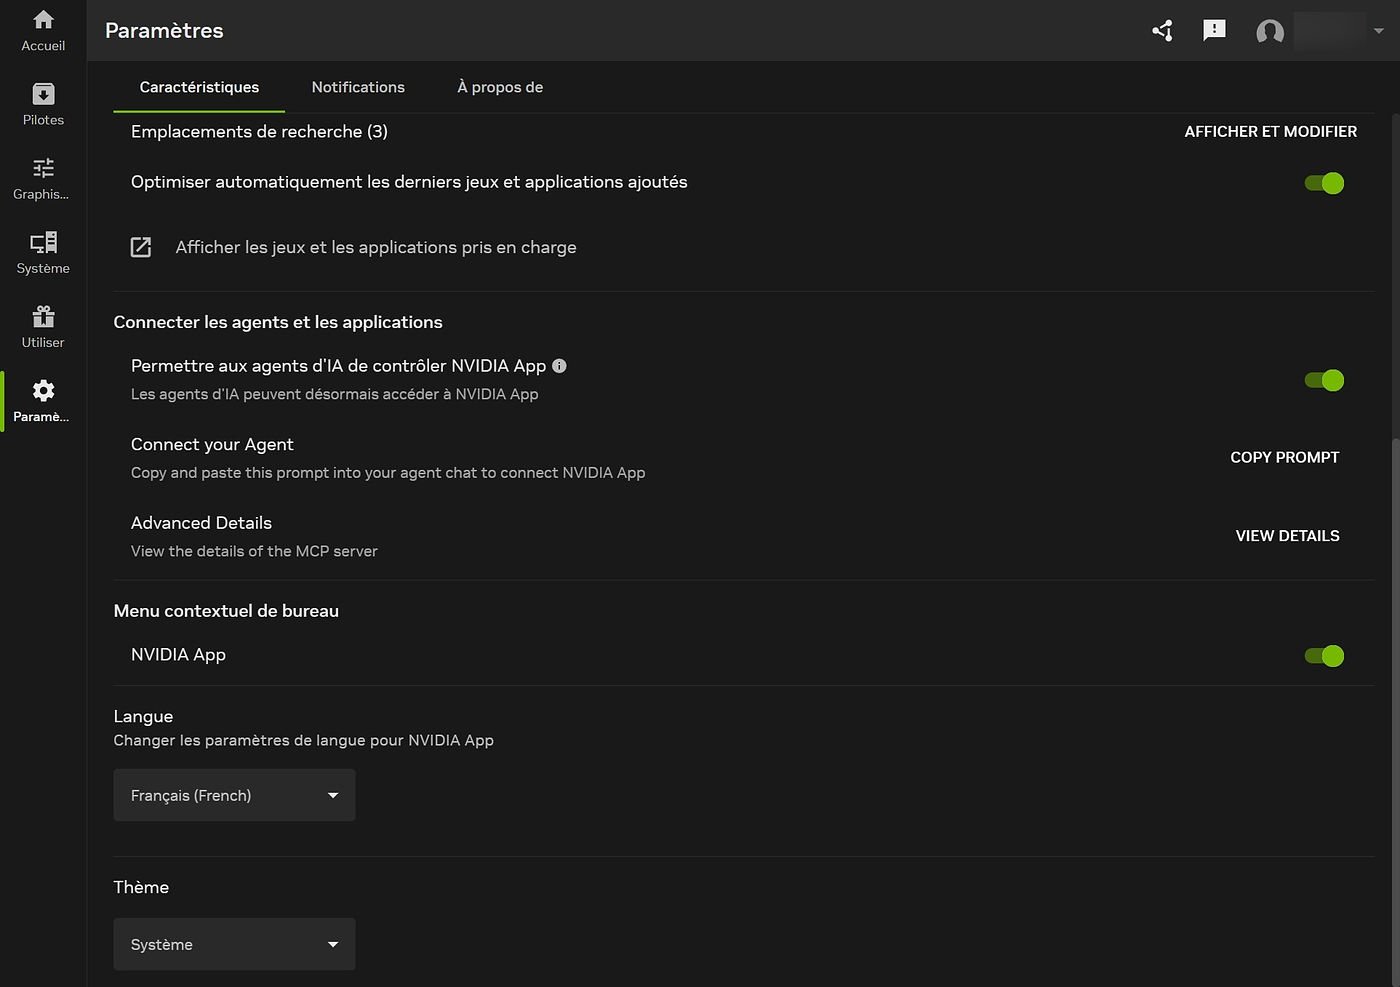The height and width of the screenshot is (987, 1400).
Task: Toggle NVIDIA App desktop context menu switch
Action: coord(1324,656)
